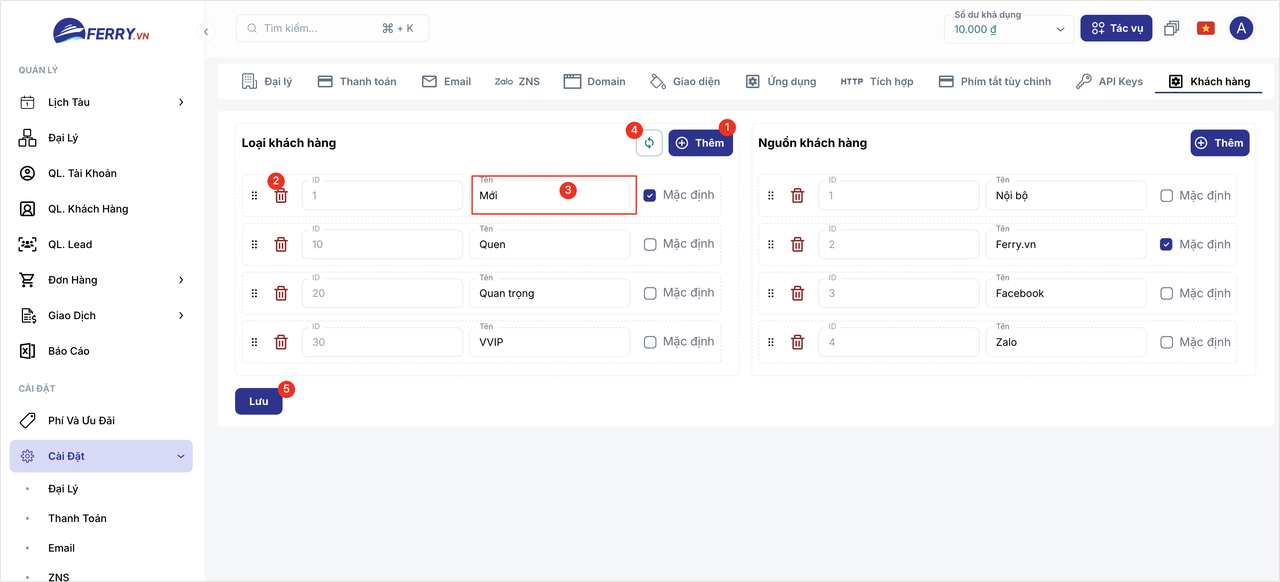
Task: Collapse the sidebar with the chevron button
Action: [206, 31]
